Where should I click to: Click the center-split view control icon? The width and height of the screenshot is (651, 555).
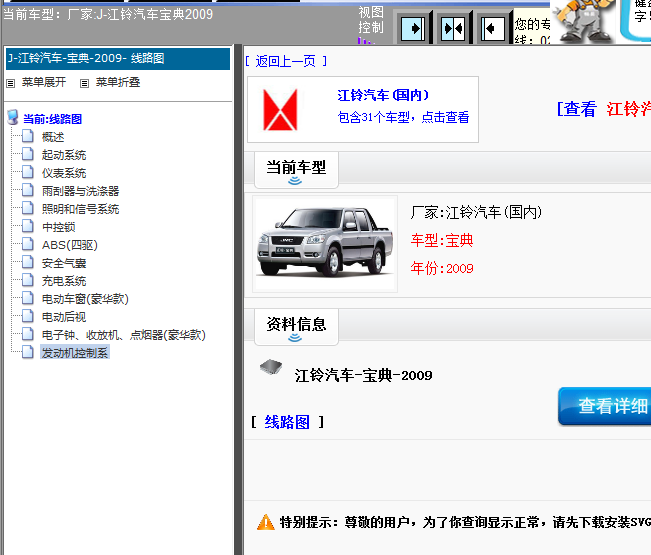click(453, 28)
